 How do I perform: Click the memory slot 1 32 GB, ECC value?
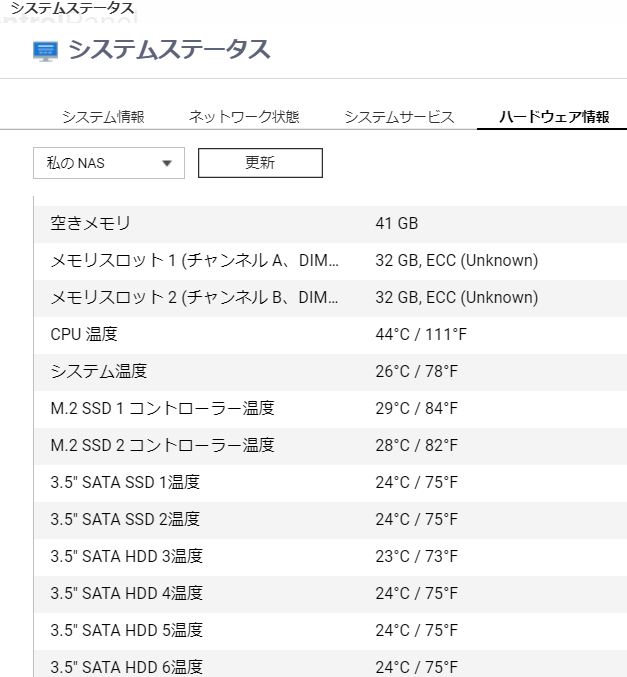[456, 260]
